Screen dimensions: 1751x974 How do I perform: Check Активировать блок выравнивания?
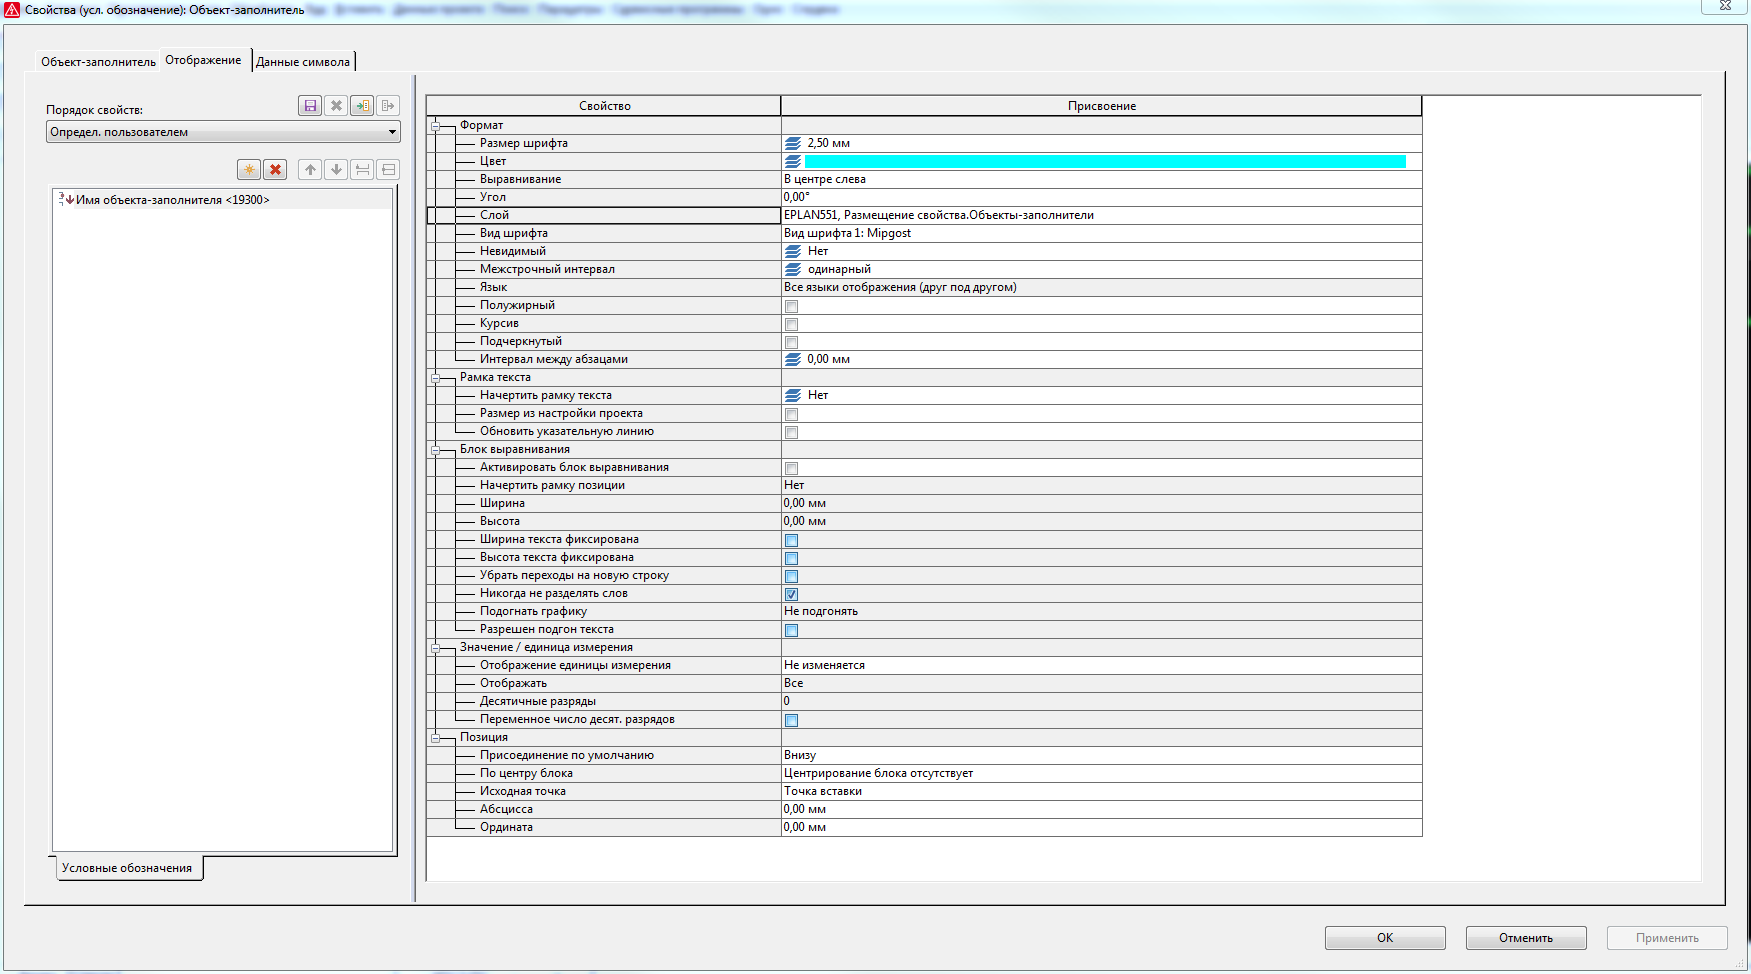791,468
